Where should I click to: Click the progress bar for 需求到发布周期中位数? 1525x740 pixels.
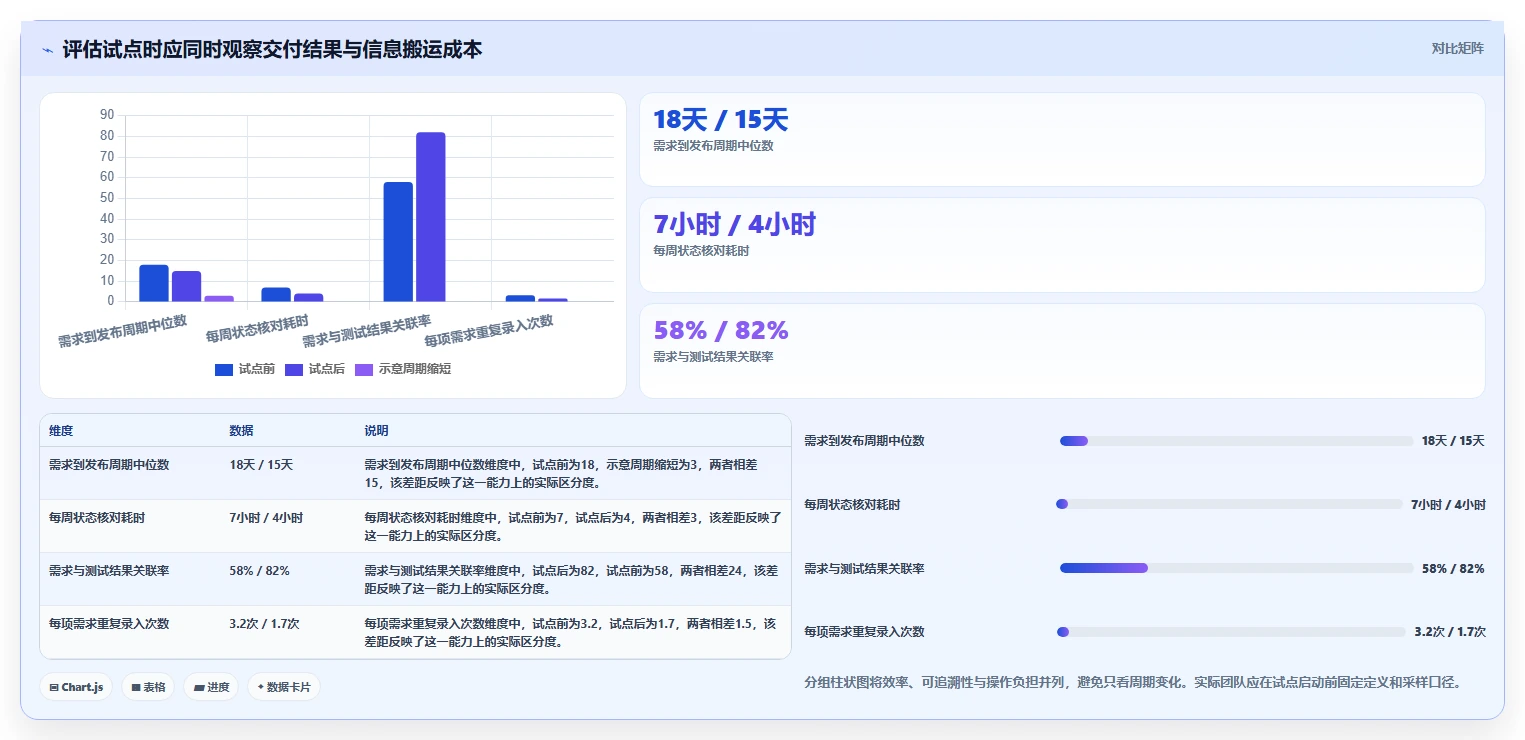pyautogui.click(x=1236, y=441)
